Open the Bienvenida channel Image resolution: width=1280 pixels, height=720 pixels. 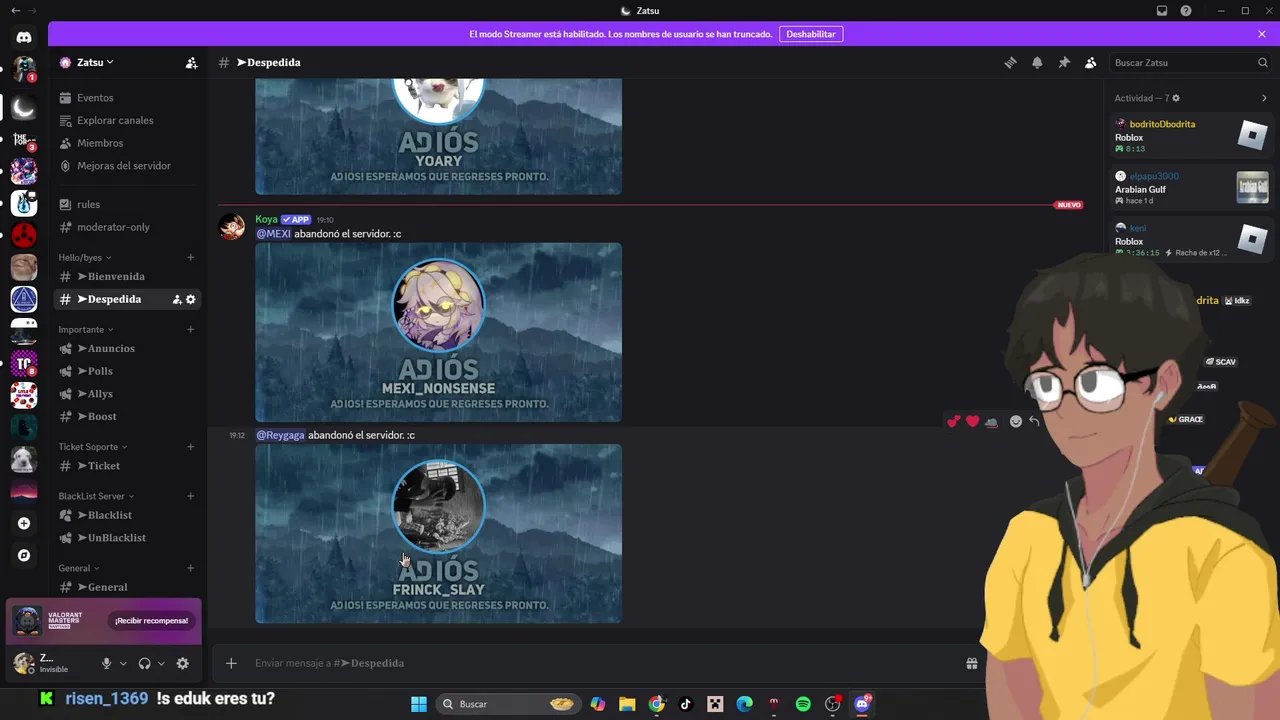coord(127,276)
